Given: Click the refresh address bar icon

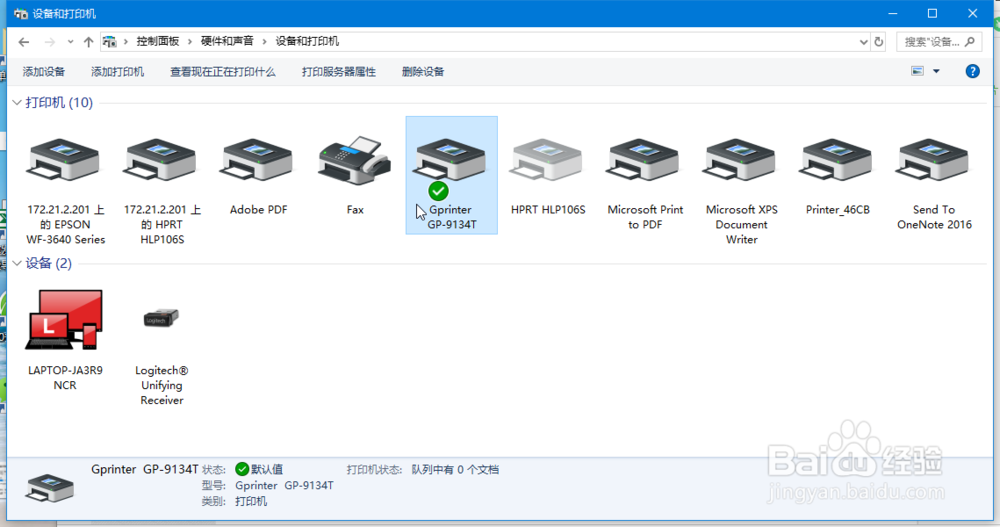Looking at the screenshot, I should point(879,42).
